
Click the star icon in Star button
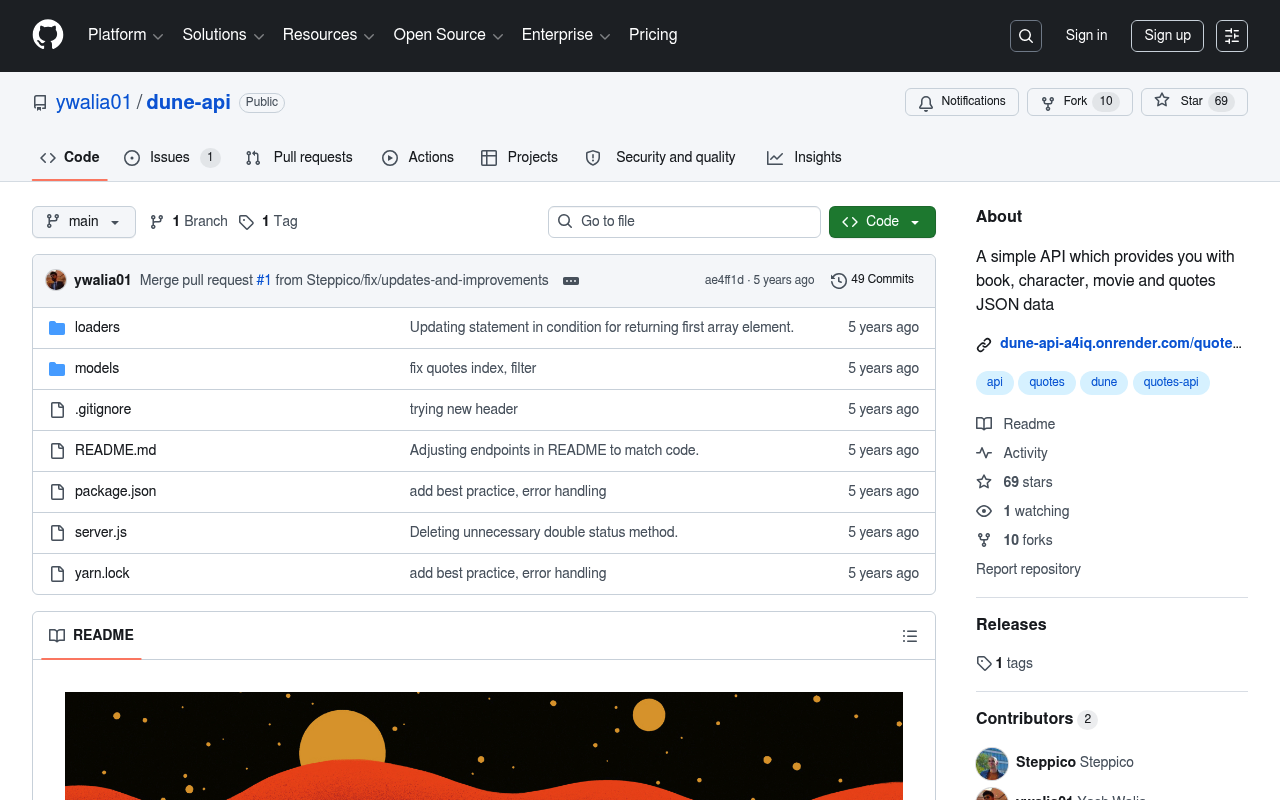tap(1162, 101)
